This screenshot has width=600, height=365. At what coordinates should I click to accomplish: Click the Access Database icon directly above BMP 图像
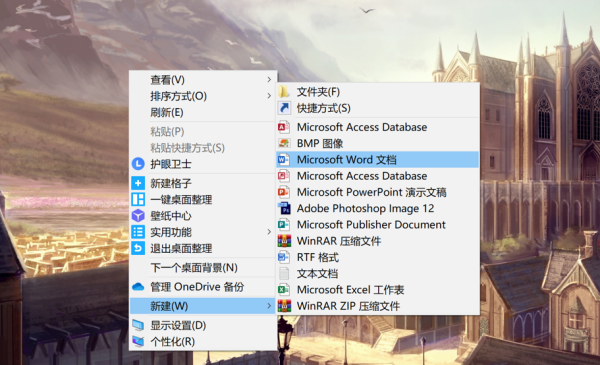[x=284, y=127]
